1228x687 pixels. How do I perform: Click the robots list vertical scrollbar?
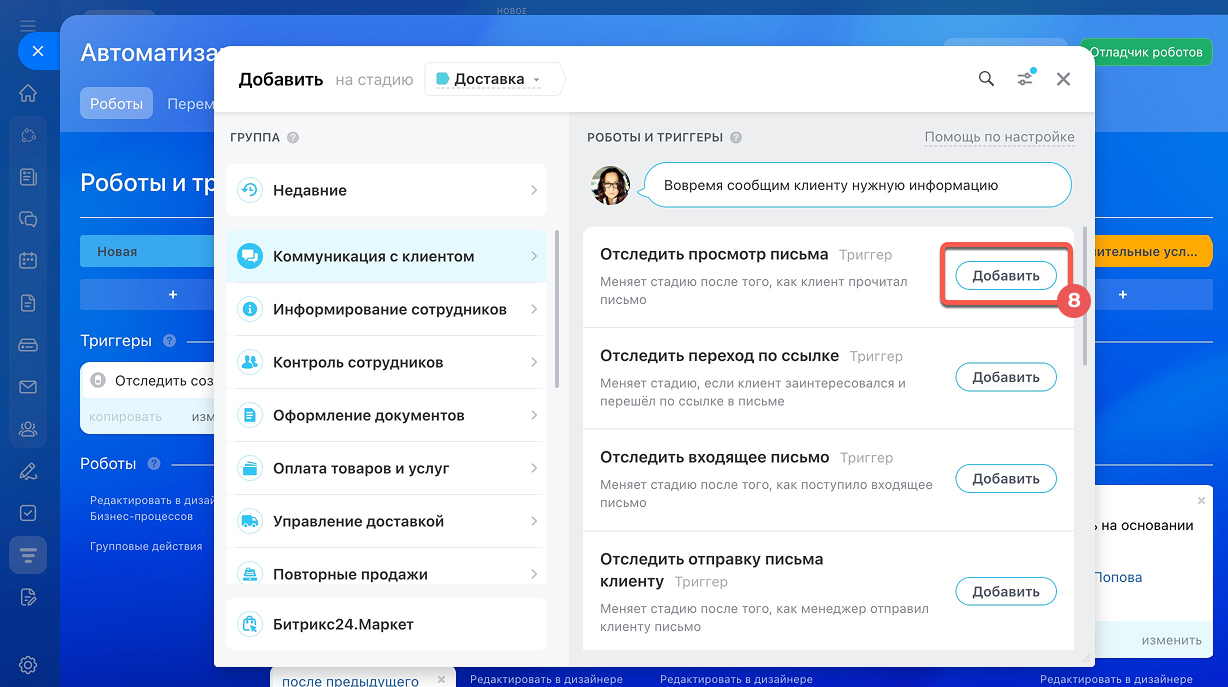[x=1085, y=300]
